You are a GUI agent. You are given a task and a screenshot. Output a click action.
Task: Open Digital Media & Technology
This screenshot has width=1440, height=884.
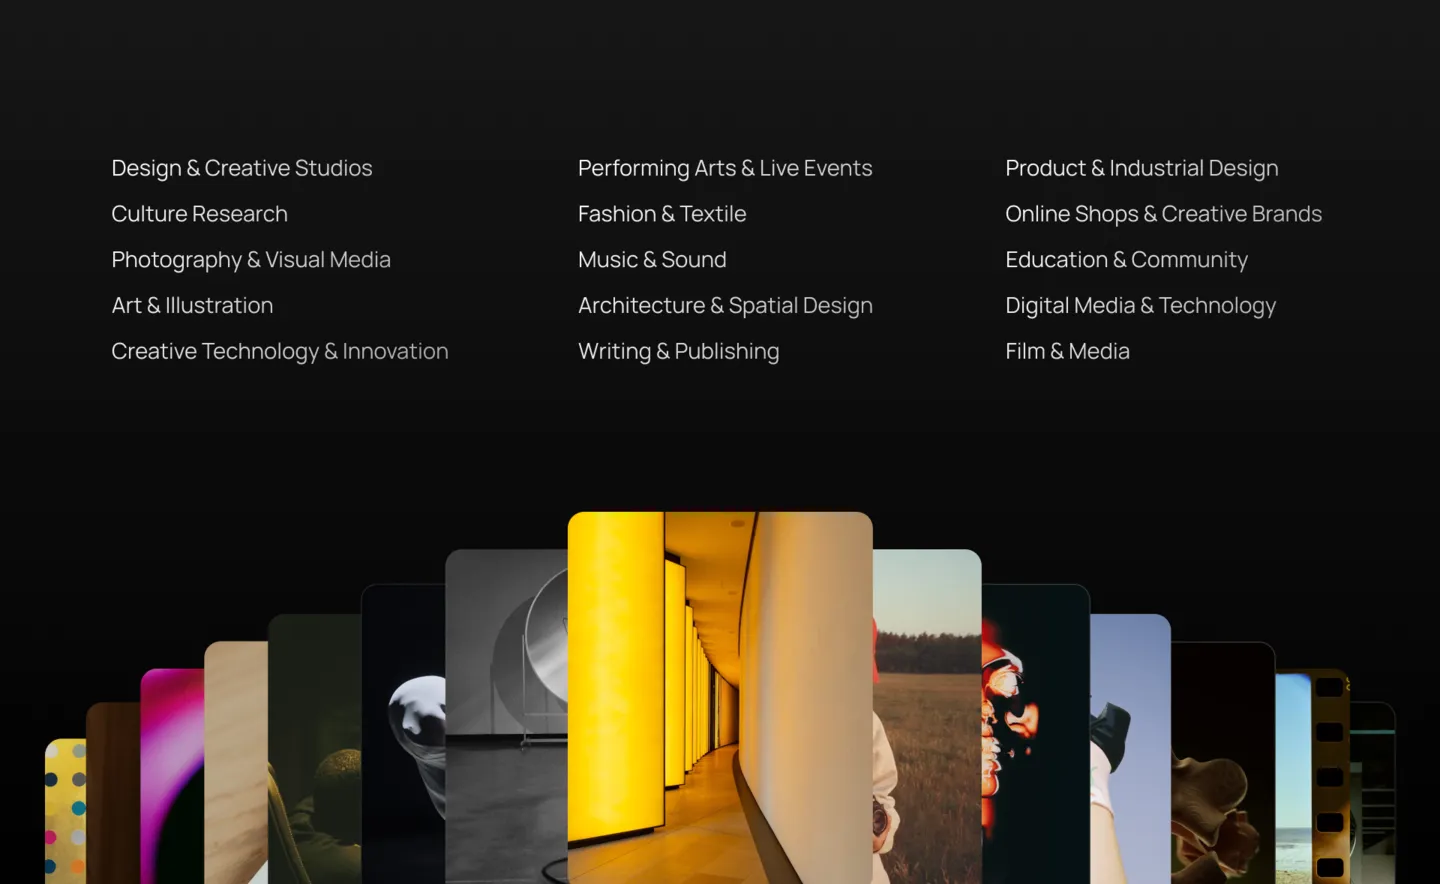1140,306
